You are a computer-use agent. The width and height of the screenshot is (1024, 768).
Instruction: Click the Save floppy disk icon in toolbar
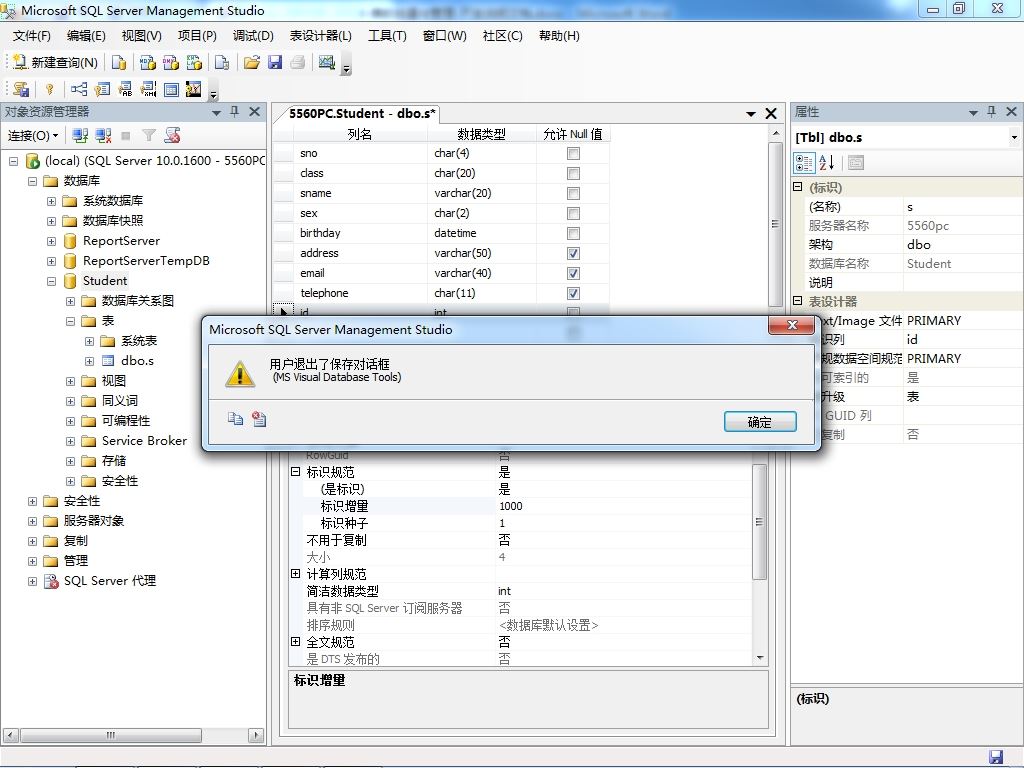[x=275, y=62]
